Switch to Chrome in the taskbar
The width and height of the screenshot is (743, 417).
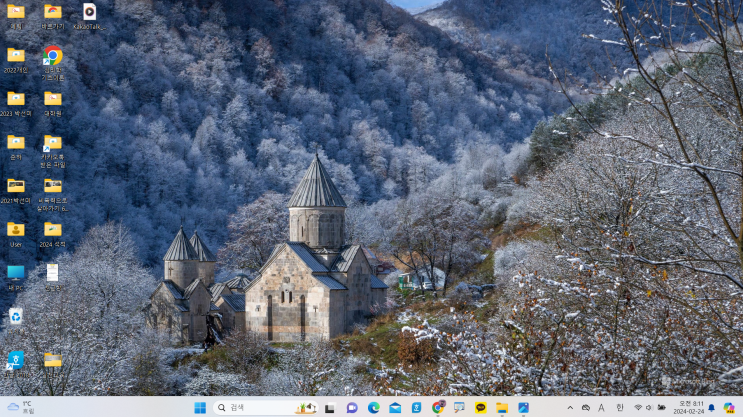pos(438,408)
